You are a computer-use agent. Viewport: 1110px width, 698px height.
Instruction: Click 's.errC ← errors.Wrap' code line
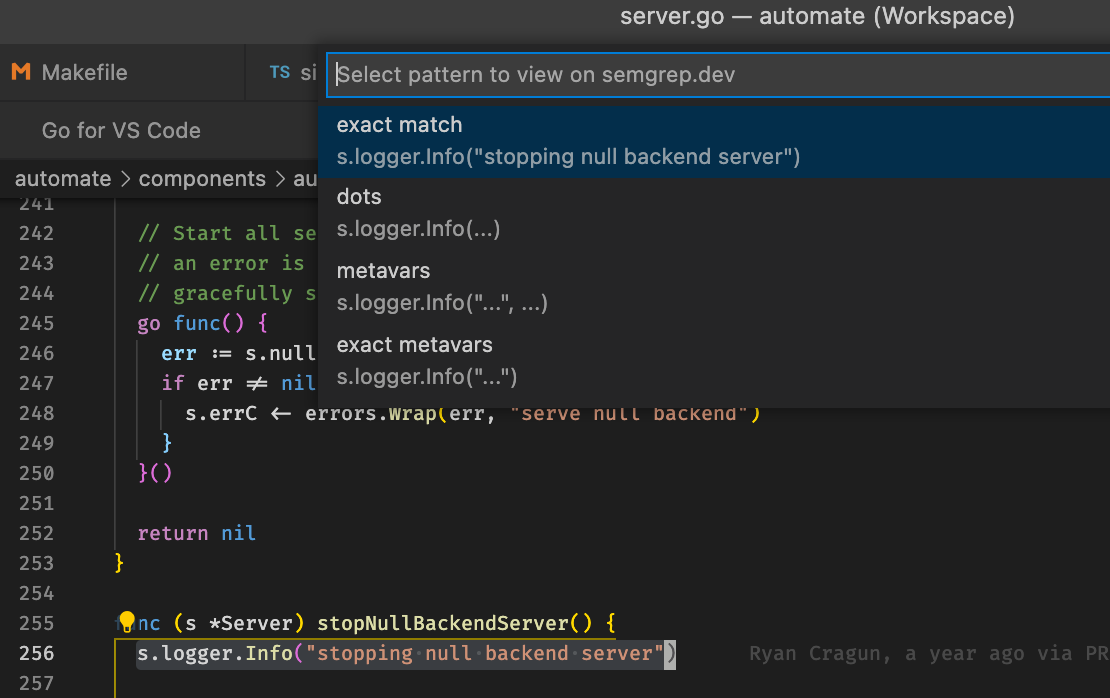pyautogui.click(x=472, y=413)
